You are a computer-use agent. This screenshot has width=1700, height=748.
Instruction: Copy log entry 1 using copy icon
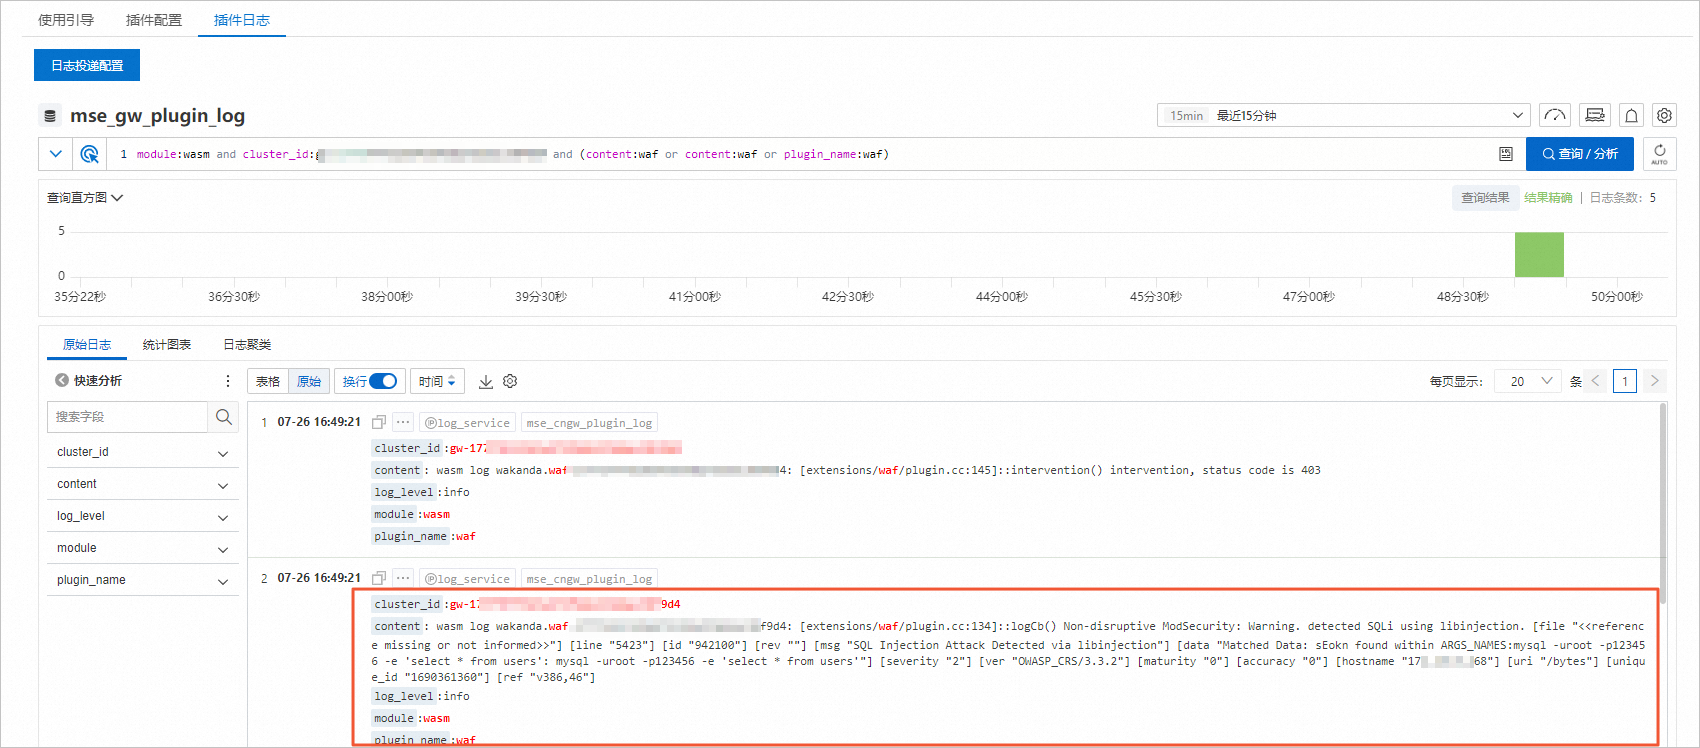[x=379, y=422]
